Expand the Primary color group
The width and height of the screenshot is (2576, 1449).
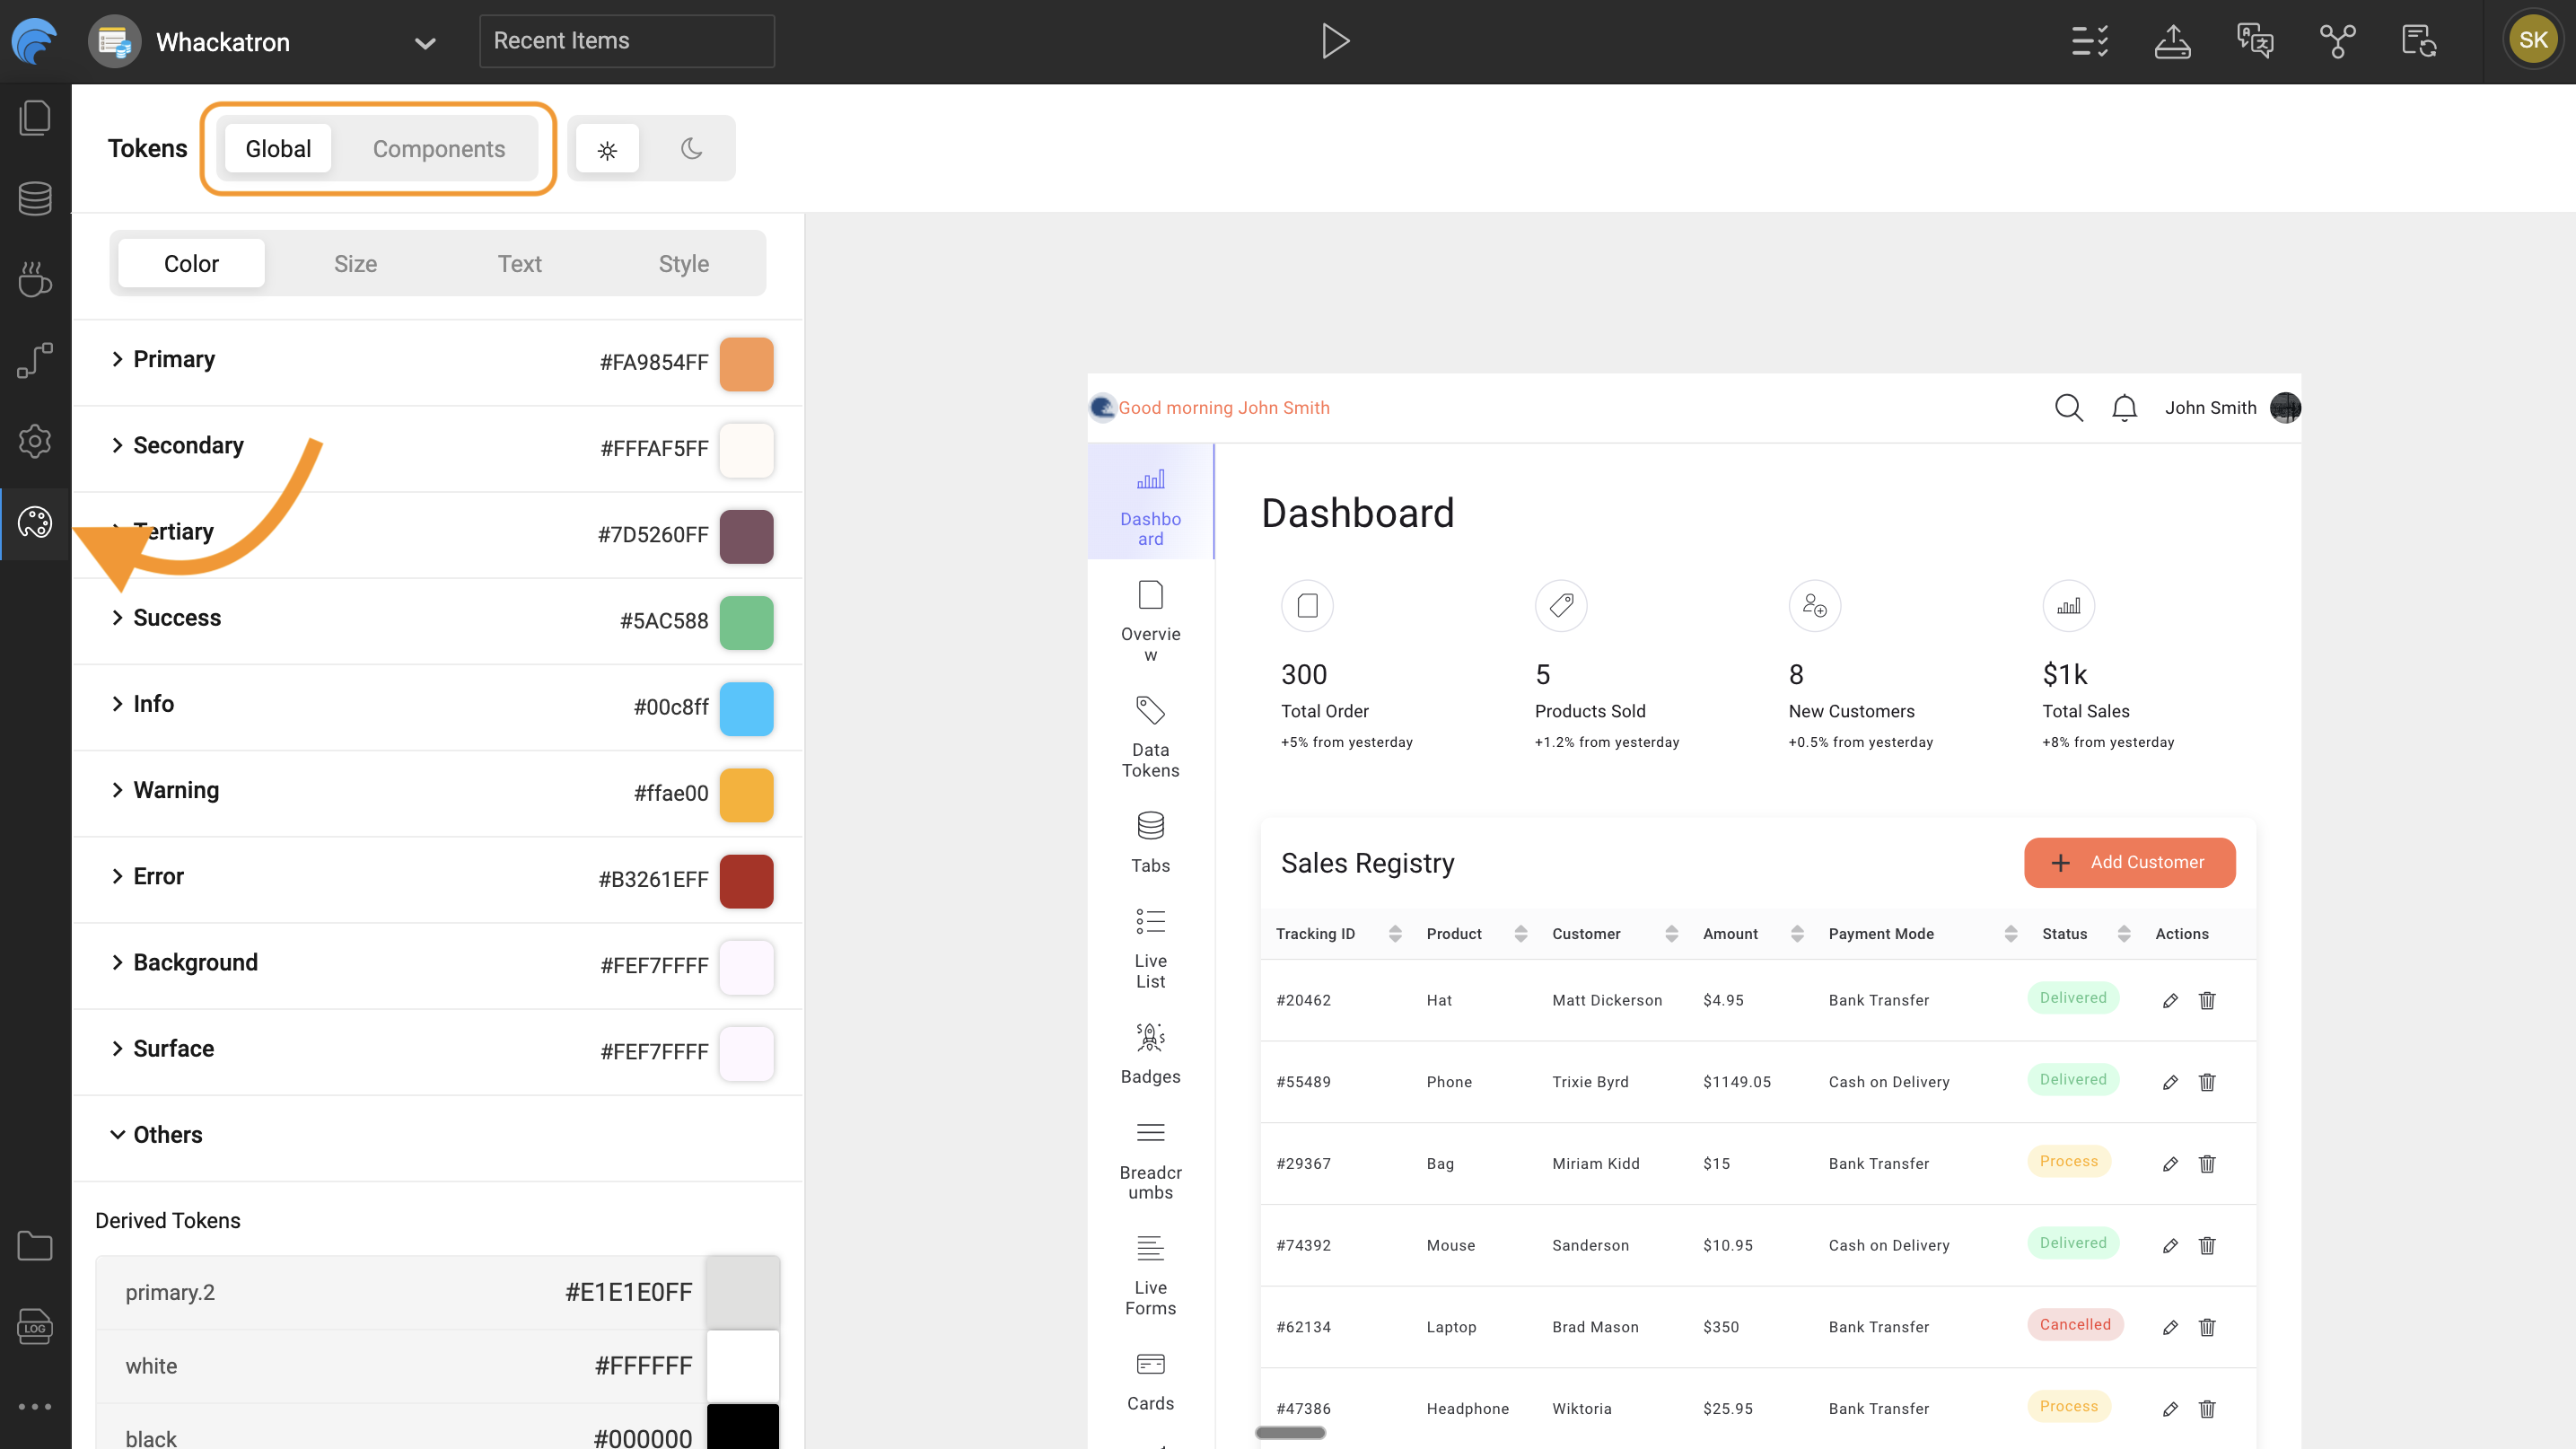point(118,359)
